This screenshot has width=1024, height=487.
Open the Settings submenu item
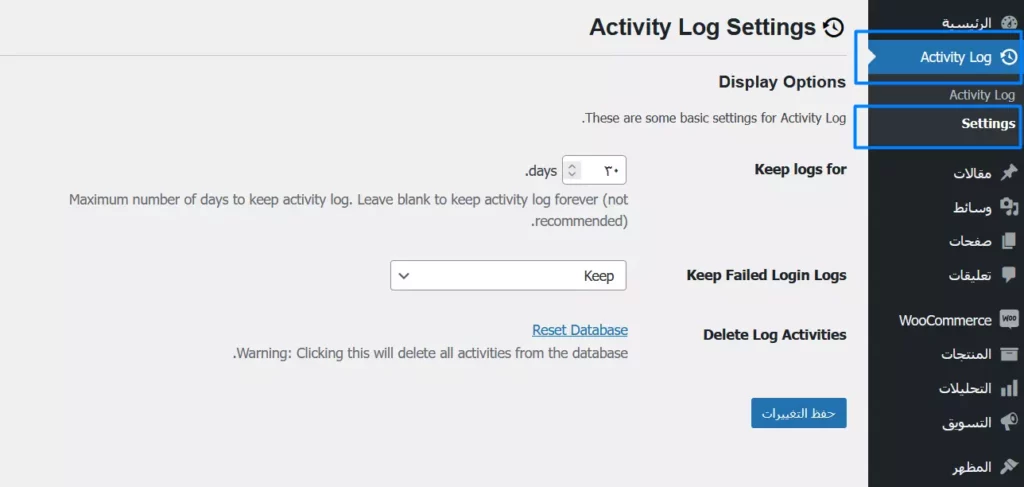click(x=988, y=124)
